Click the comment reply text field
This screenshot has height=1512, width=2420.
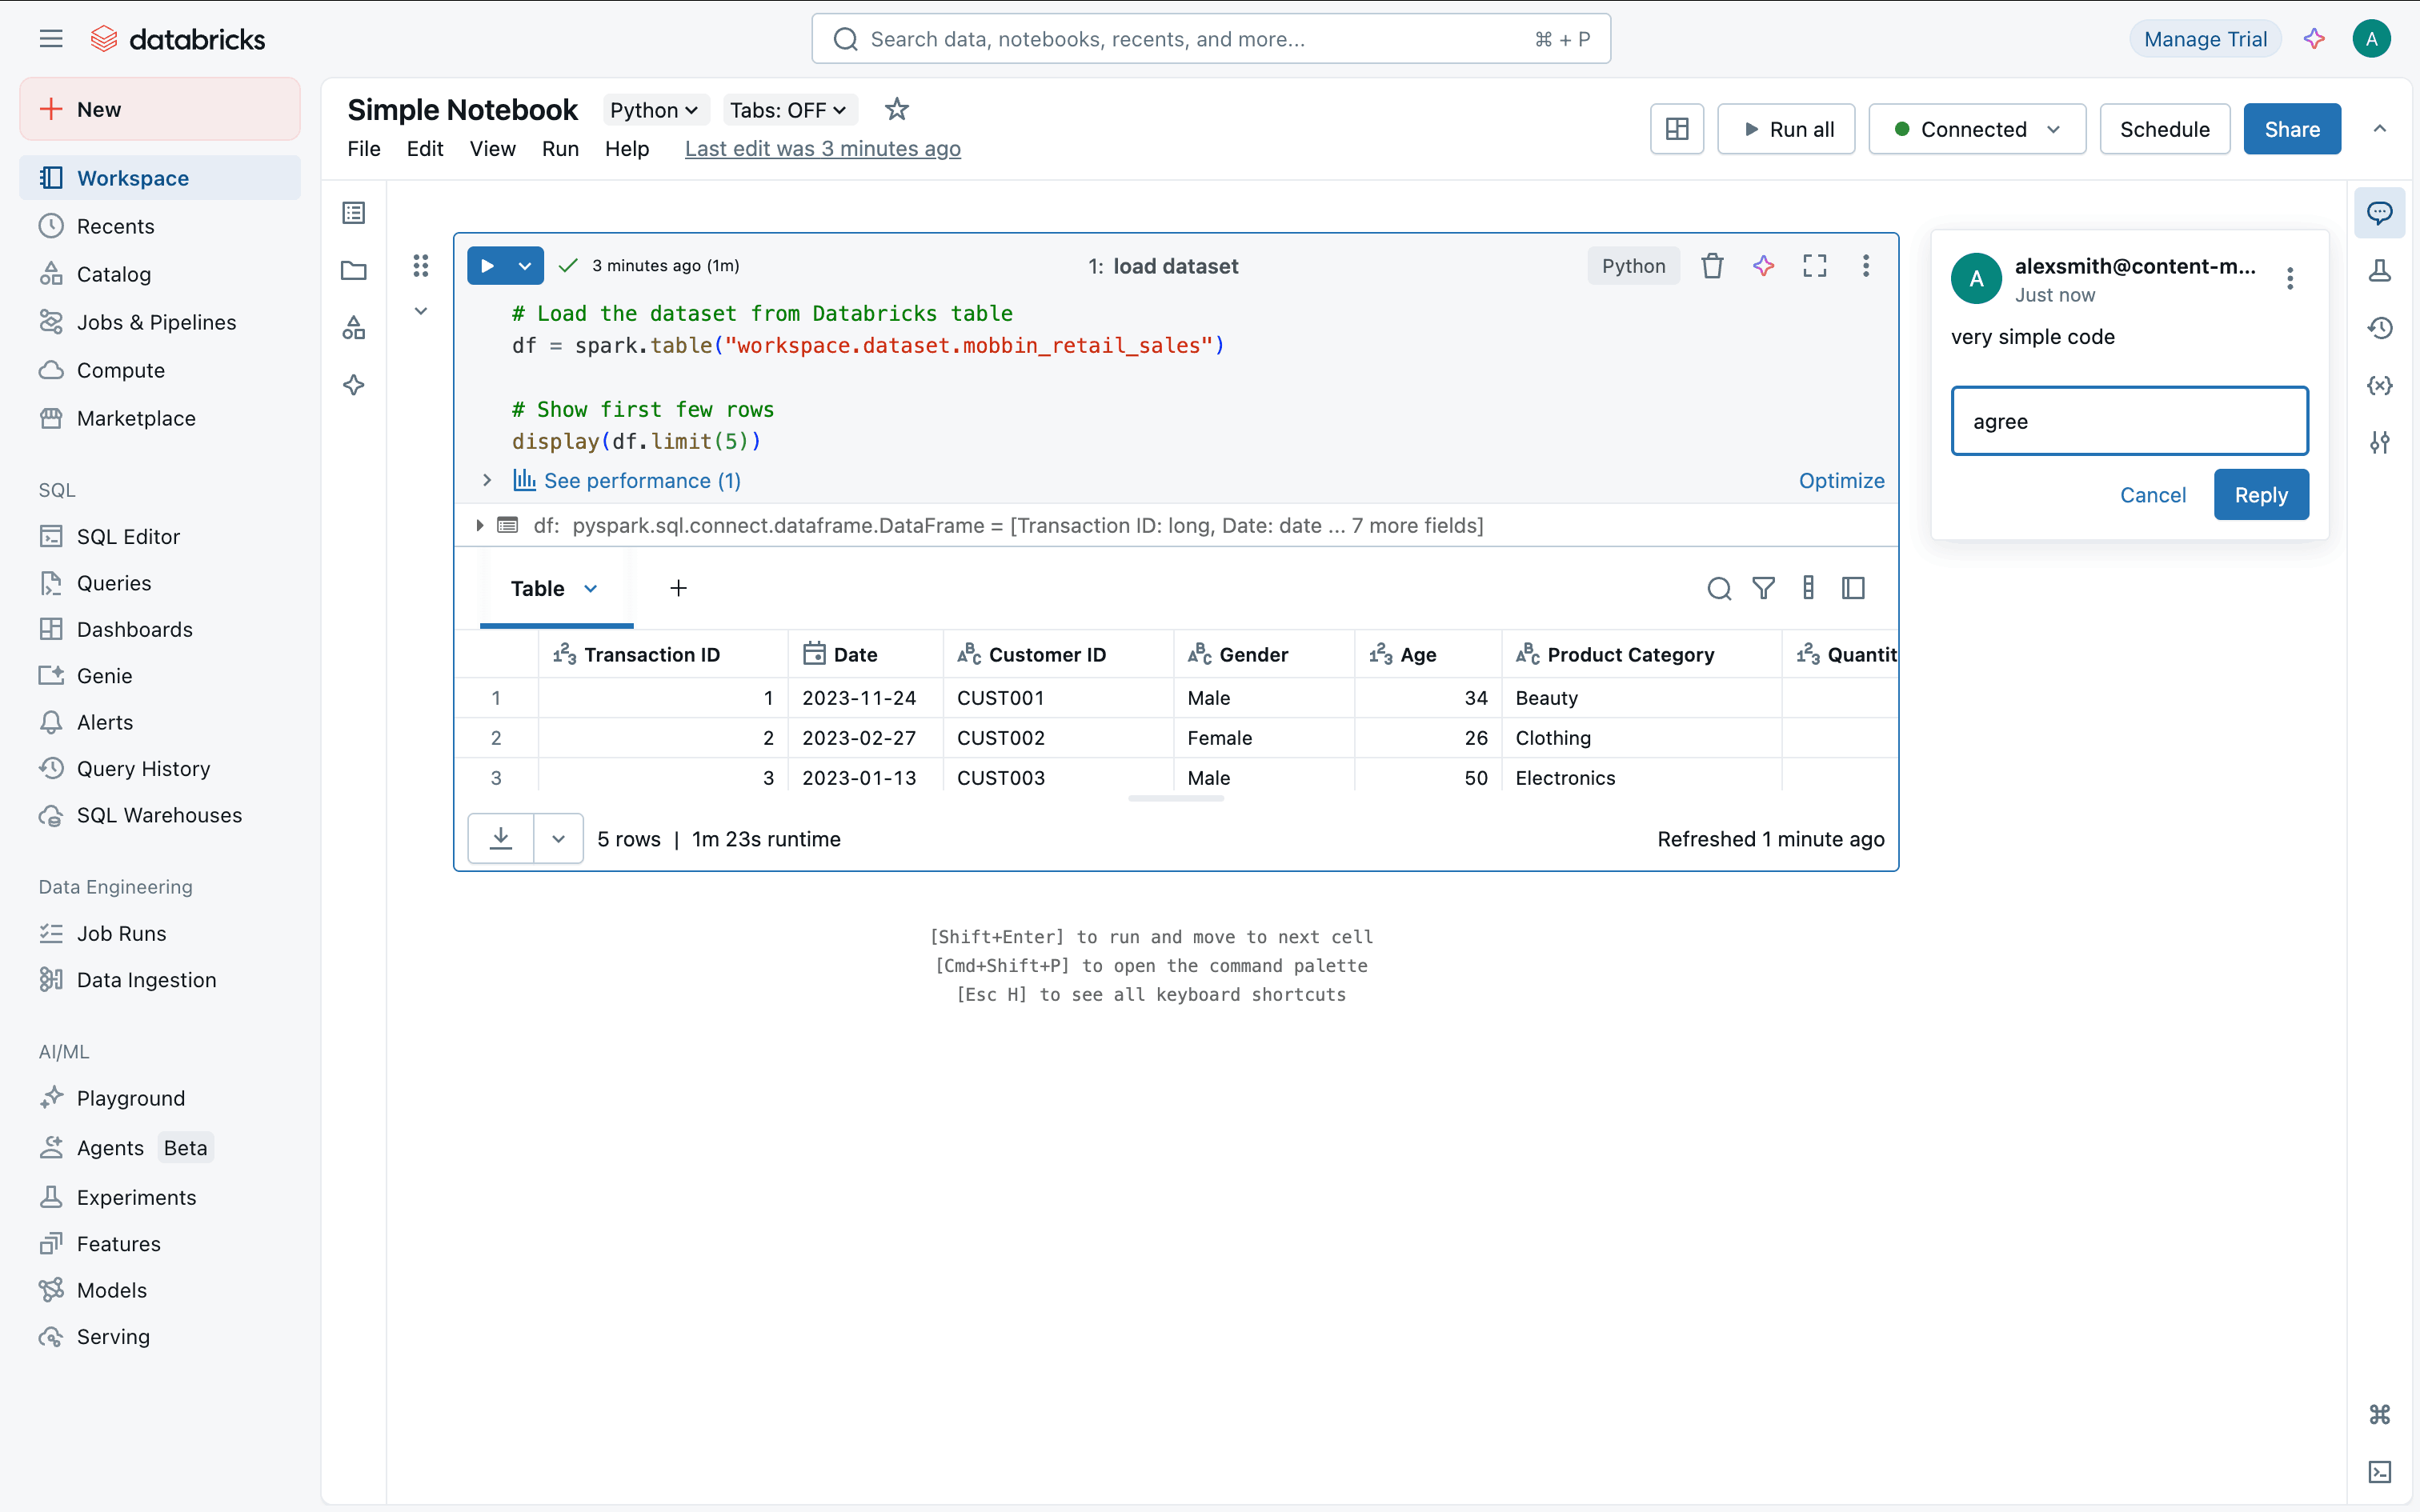(x=2129, y=421)
